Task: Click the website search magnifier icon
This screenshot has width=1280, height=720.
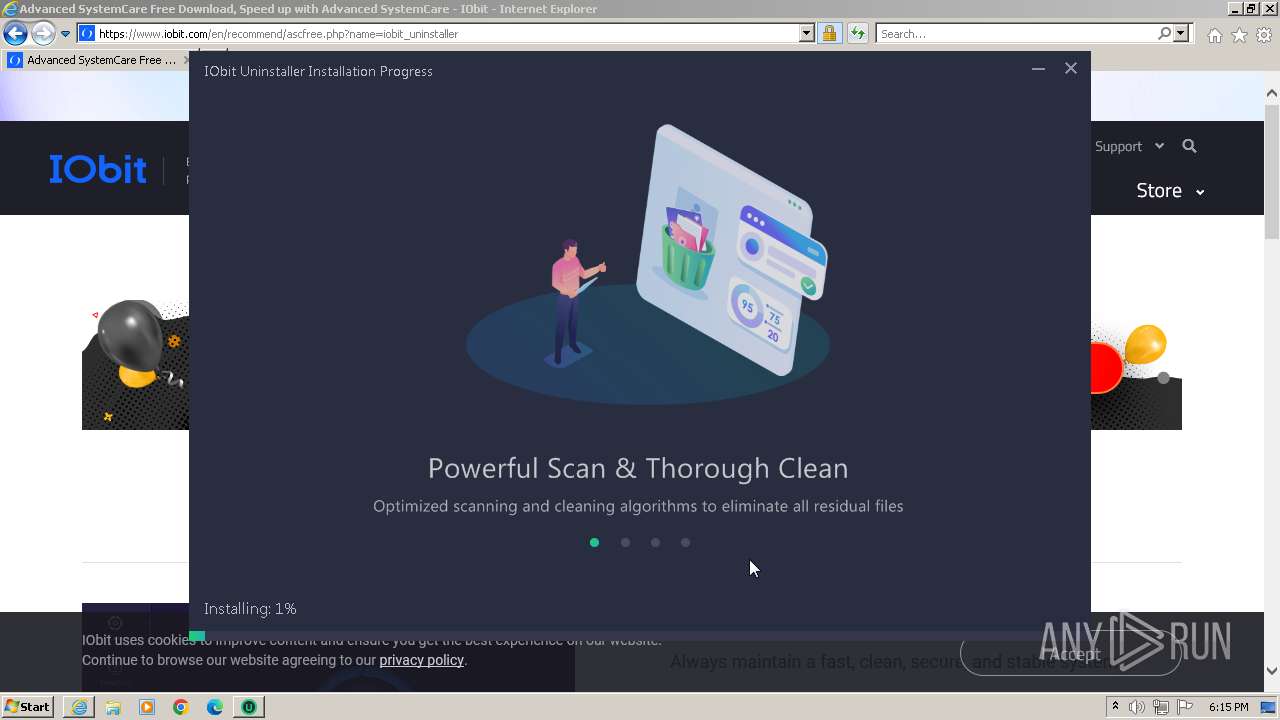Action: [x=1189, y=146]
